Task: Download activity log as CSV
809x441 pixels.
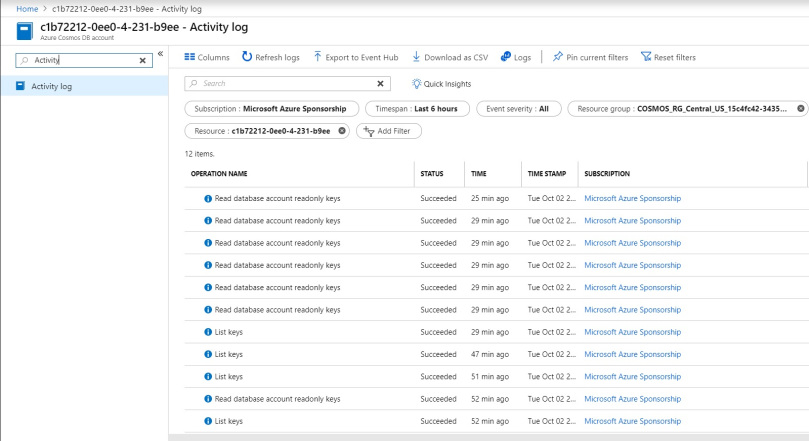Action: coord(450,57)
